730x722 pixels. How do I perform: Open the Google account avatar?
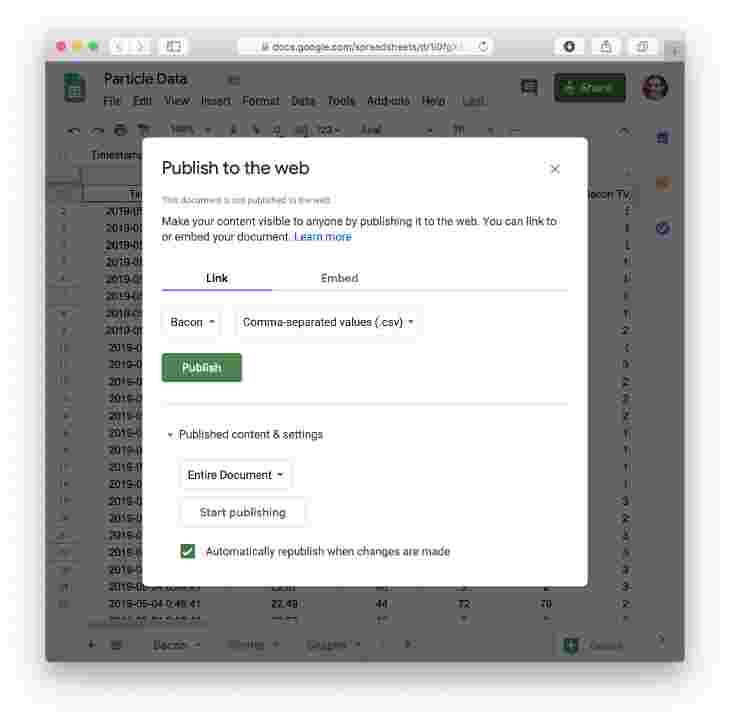(x=655, y=87)
